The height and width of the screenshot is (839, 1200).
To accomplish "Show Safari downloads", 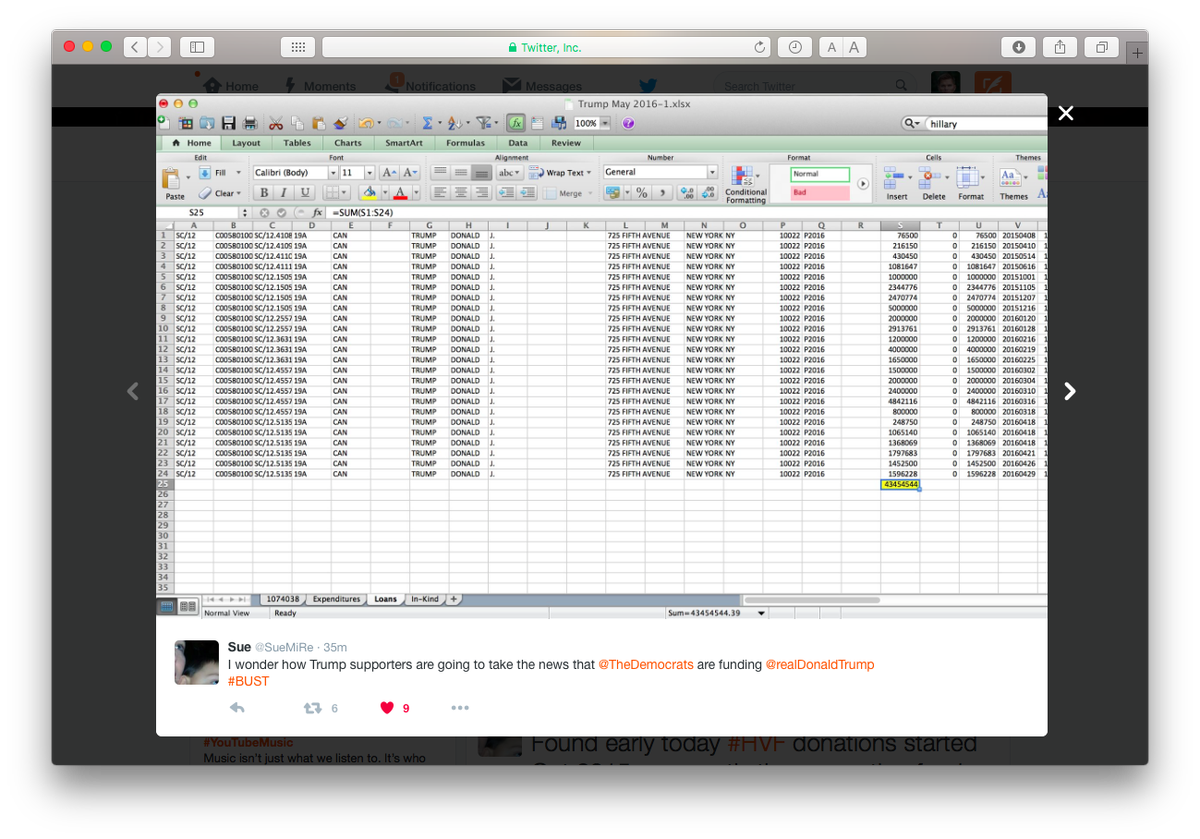I will (1019, 47).
